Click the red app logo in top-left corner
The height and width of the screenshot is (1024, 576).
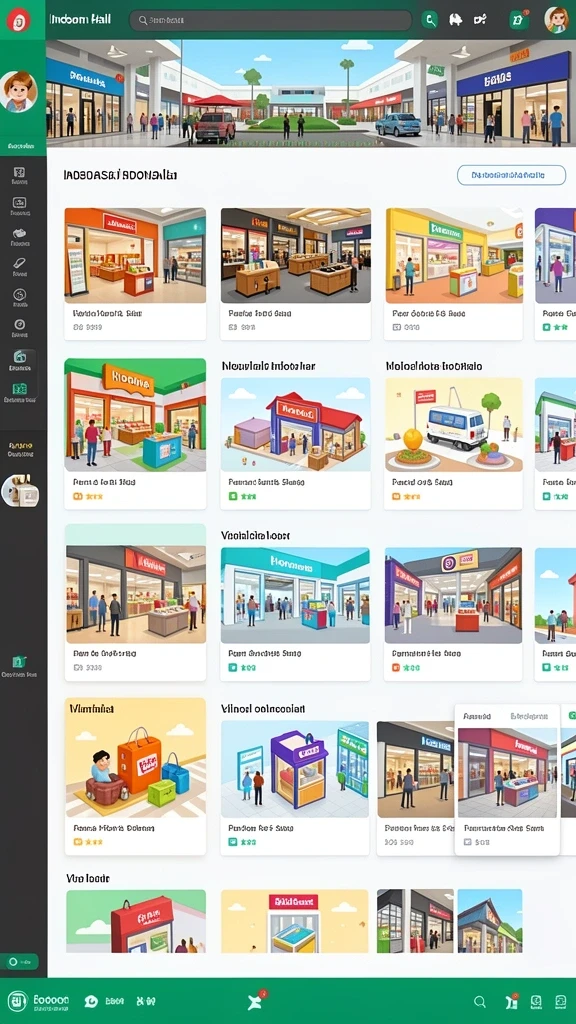click(18, 20)
